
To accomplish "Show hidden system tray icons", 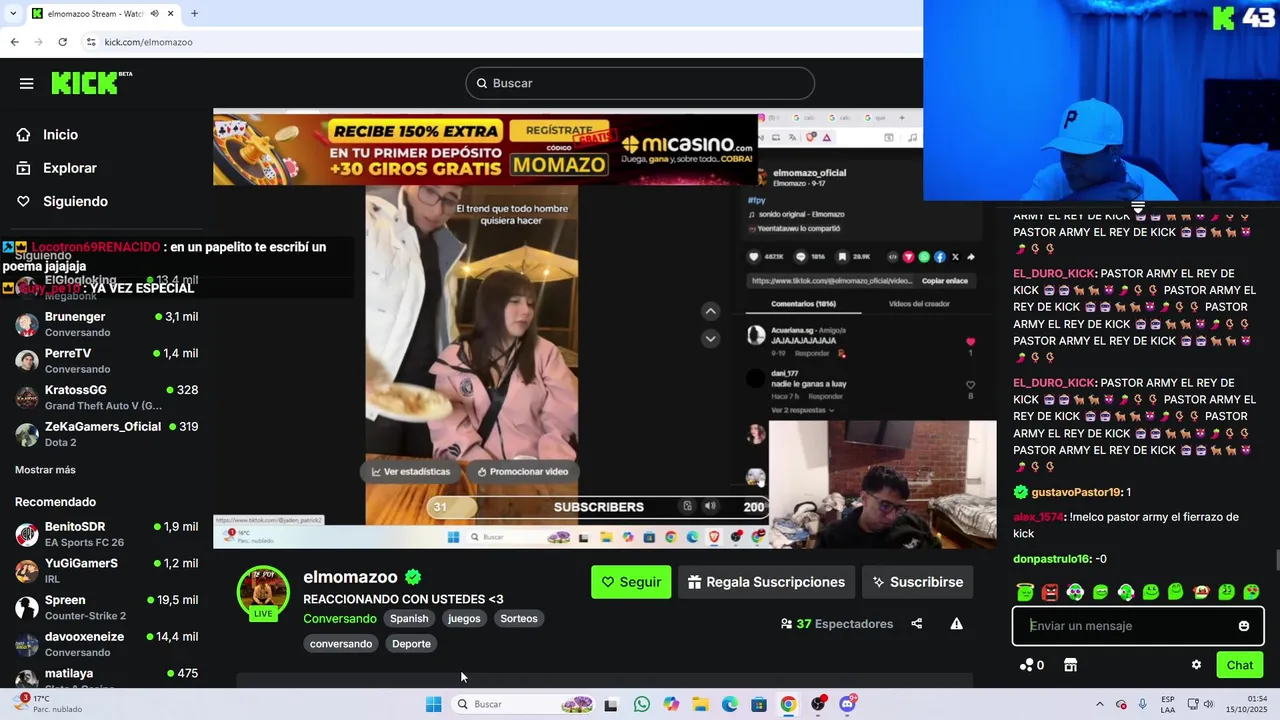I will click(x=1100, y=704).
